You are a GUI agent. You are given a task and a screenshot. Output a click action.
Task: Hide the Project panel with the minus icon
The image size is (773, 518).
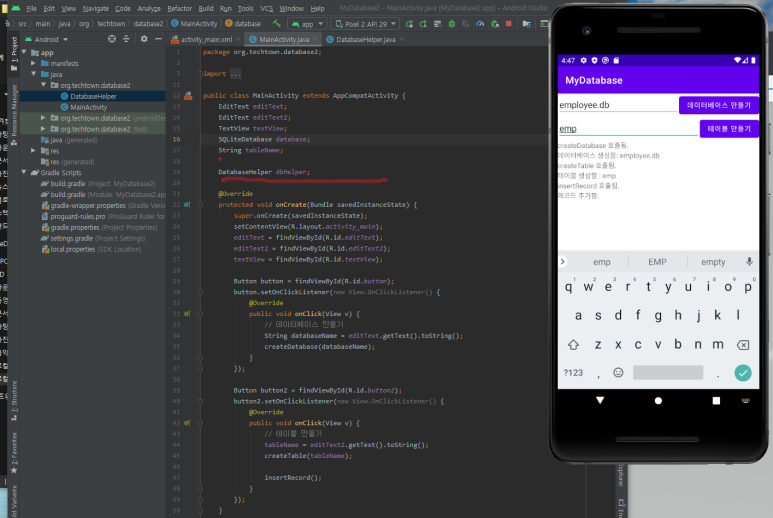tap(158, 39)
